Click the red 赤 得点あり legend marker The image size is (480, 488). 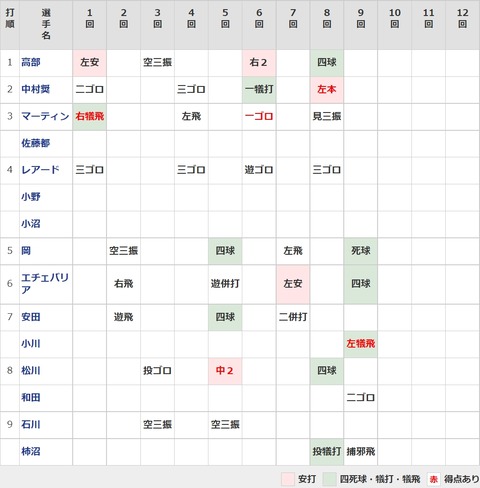[x=434, y=479]
